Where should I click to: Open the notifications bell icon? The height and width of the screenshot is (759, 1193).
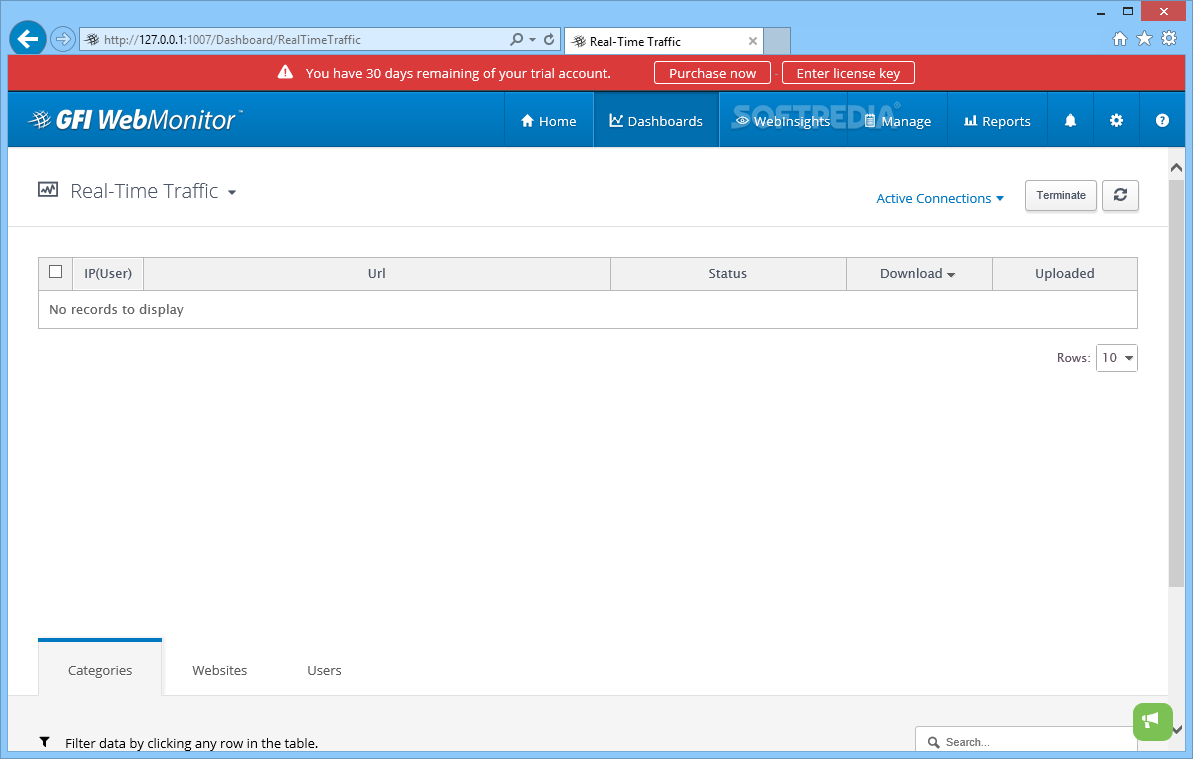click(1071, 120)
